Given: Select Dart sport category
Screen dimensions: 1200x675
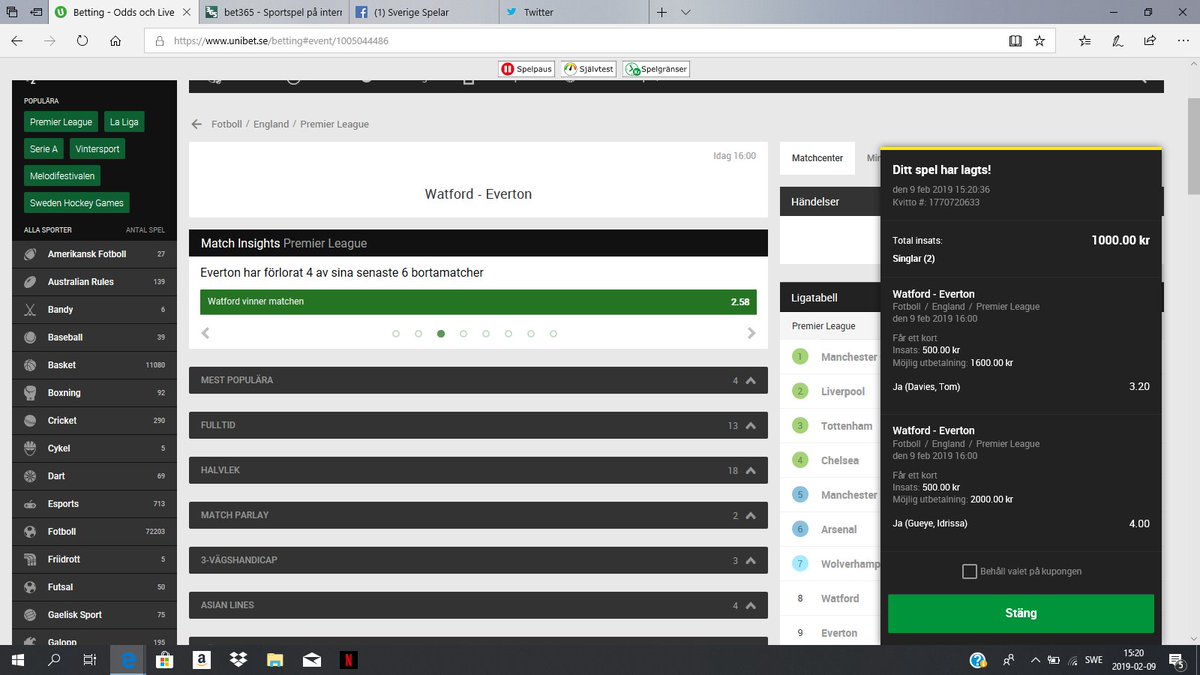Looking at the screenshot, I should [94, 476].
